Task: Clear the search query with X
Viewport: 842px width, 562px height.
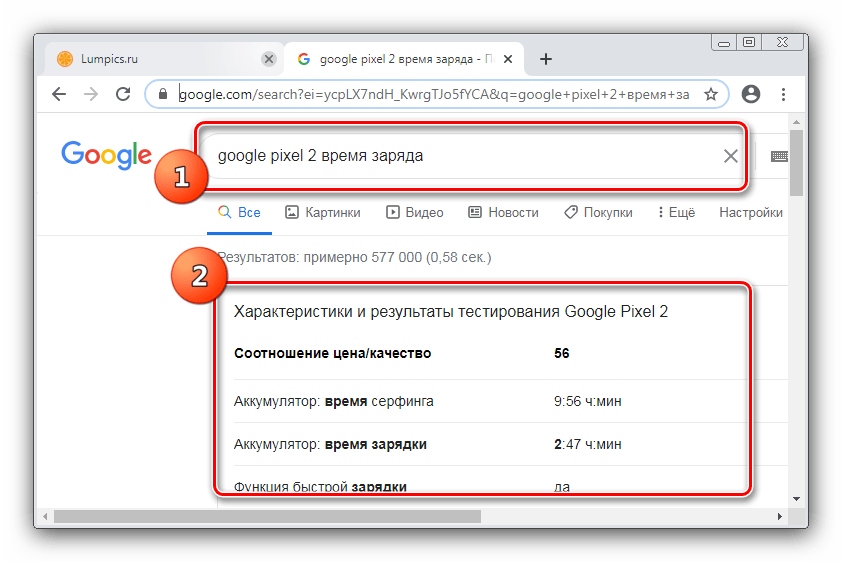Action: click(731, 156)
